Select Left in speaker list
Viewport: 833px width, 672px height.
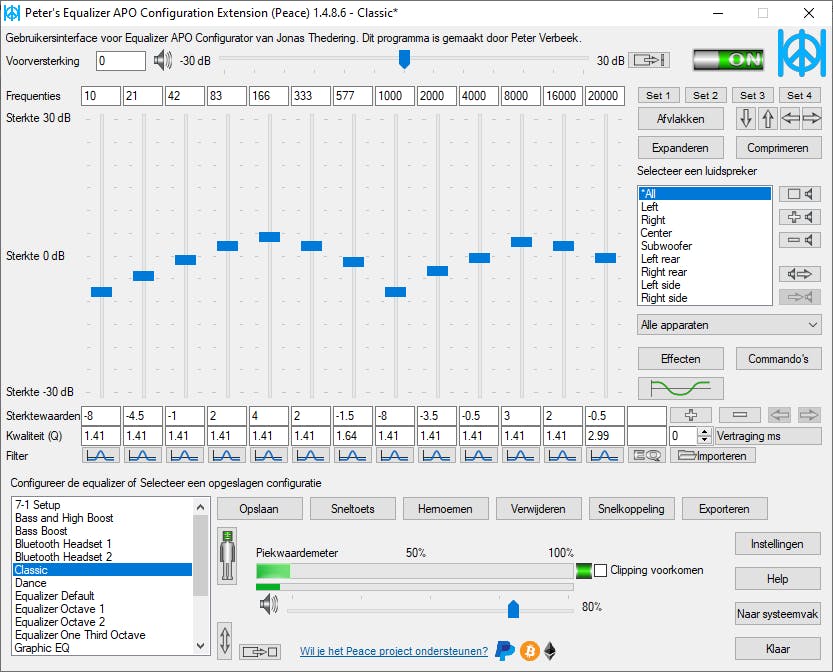click(704, 207)
